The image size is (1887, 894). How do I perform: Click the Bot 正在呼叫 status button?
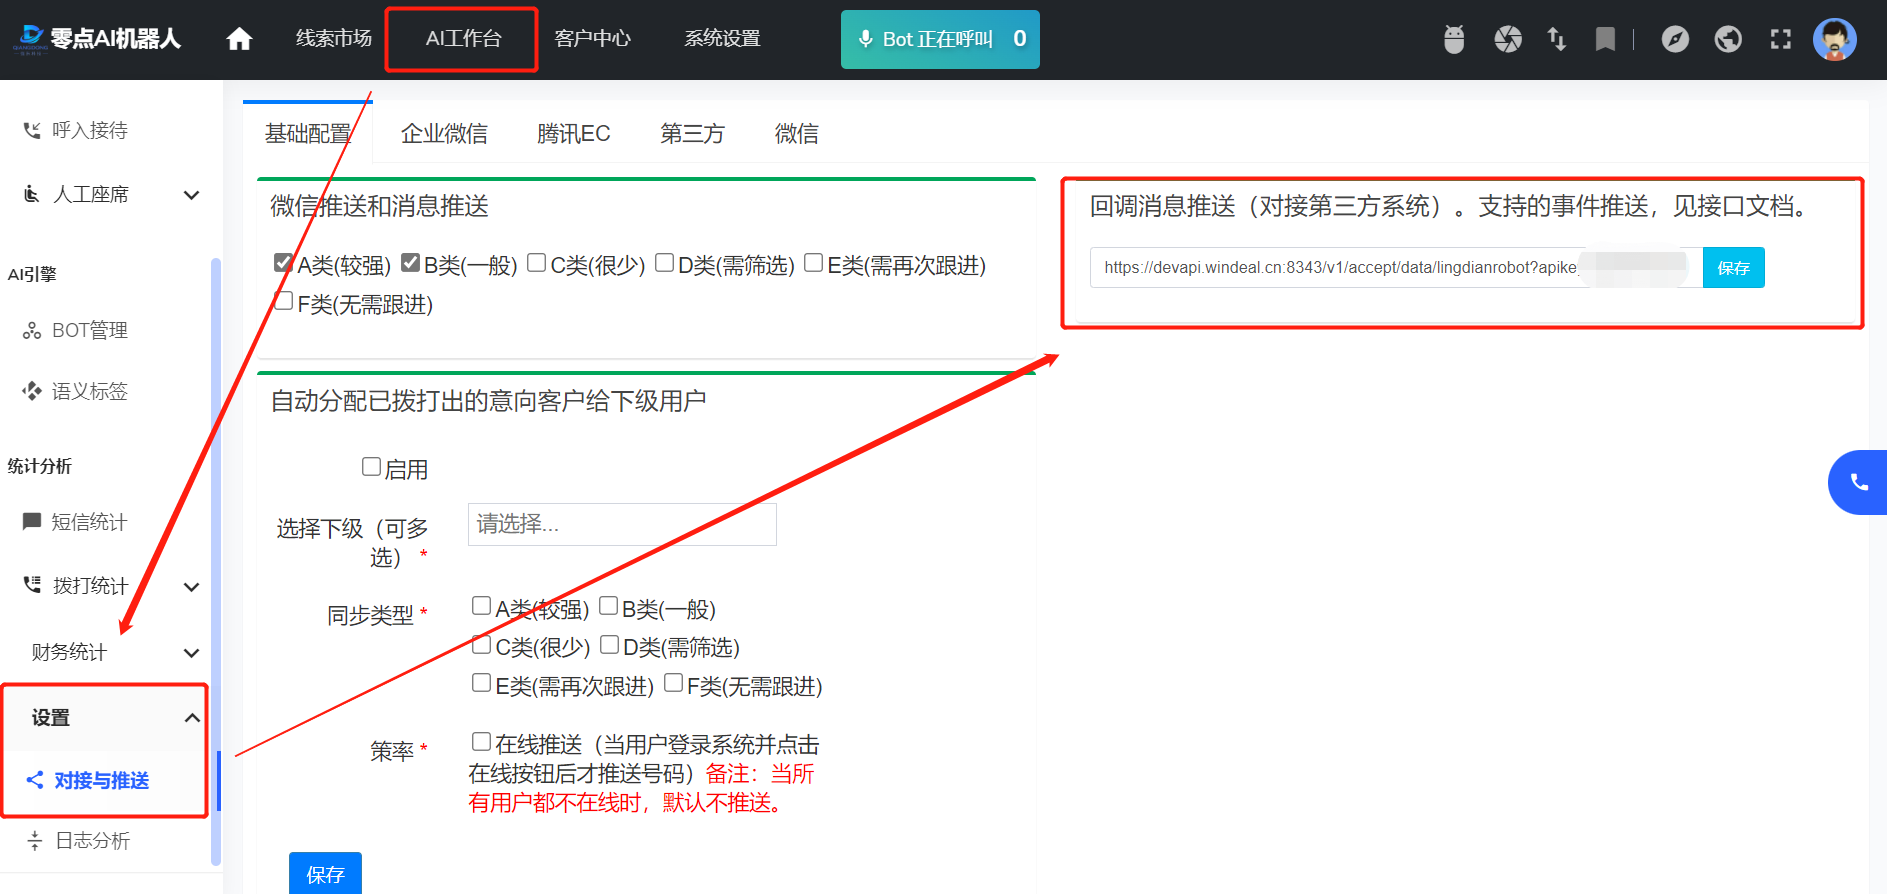pos(939,39)
